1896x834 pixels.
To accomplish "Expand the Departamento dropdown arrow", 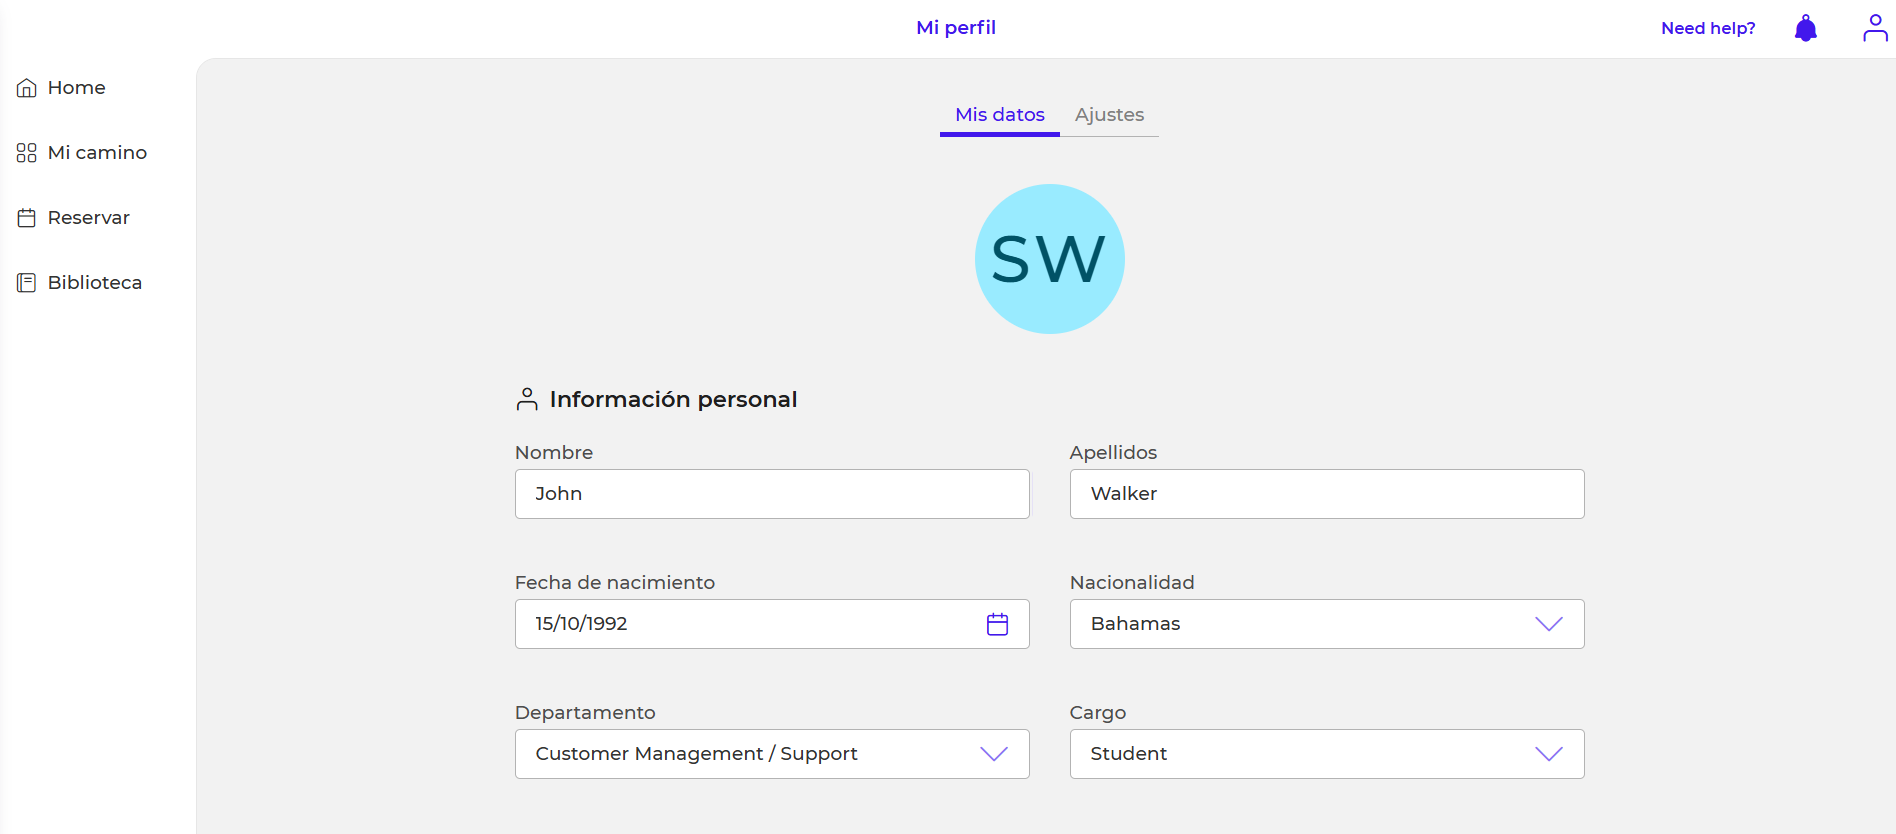I will click(993, 754).
